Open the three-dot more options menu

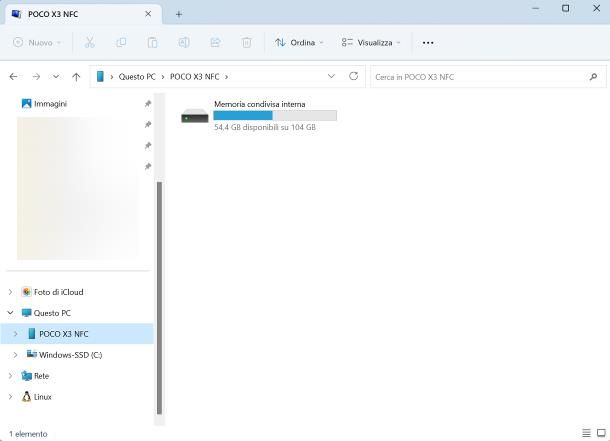point(428,42)
